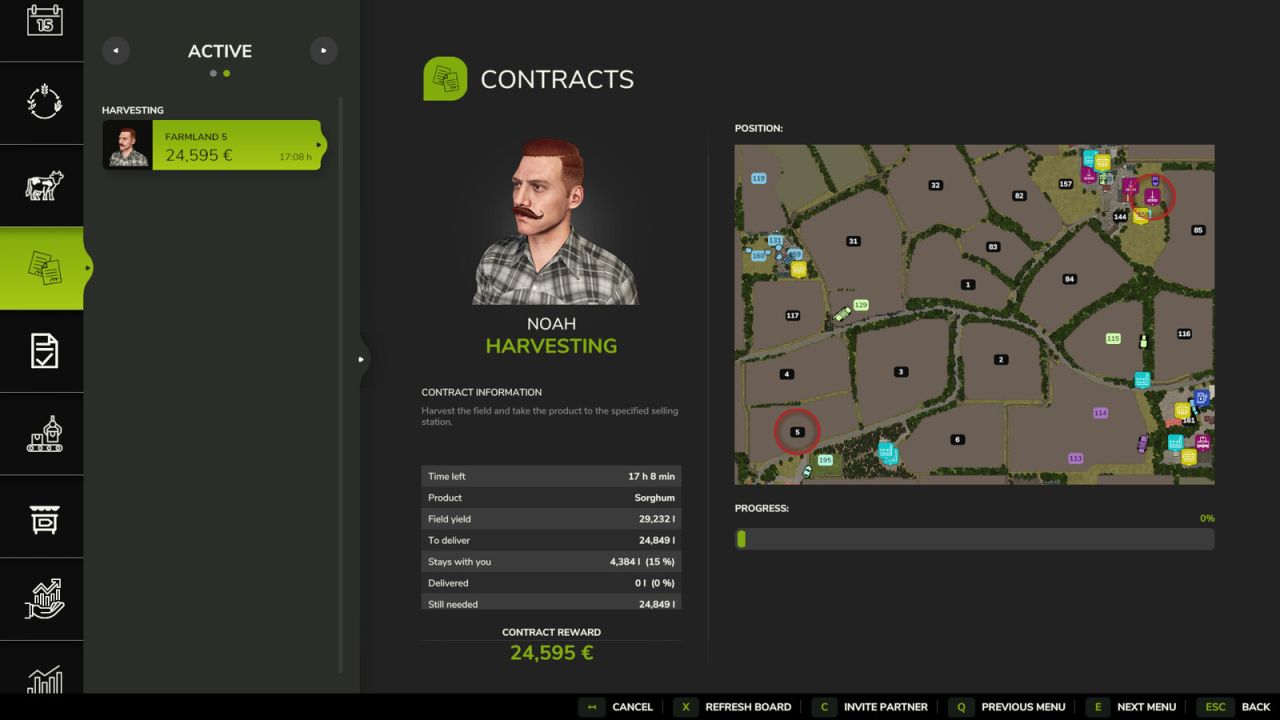Click the Stays with you row
Viewport: 1280px width, 720px height.
pos(551,561)
